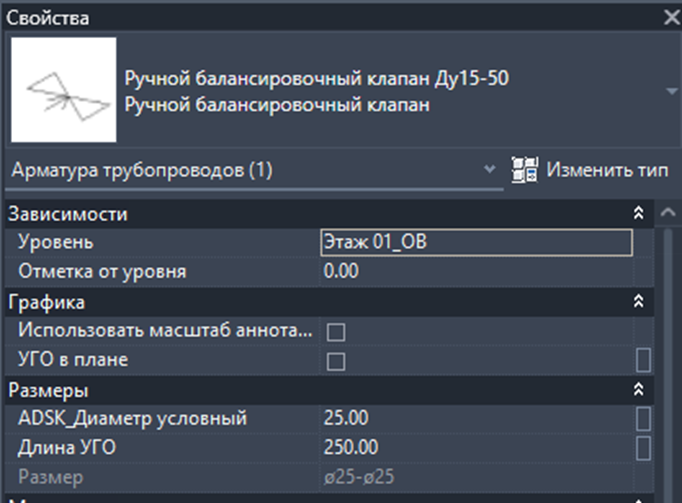Screen dimensions: 682x503
Task: Click associate button beside УГО в плане
Action: pyautogui.click(x=643, y=360)
